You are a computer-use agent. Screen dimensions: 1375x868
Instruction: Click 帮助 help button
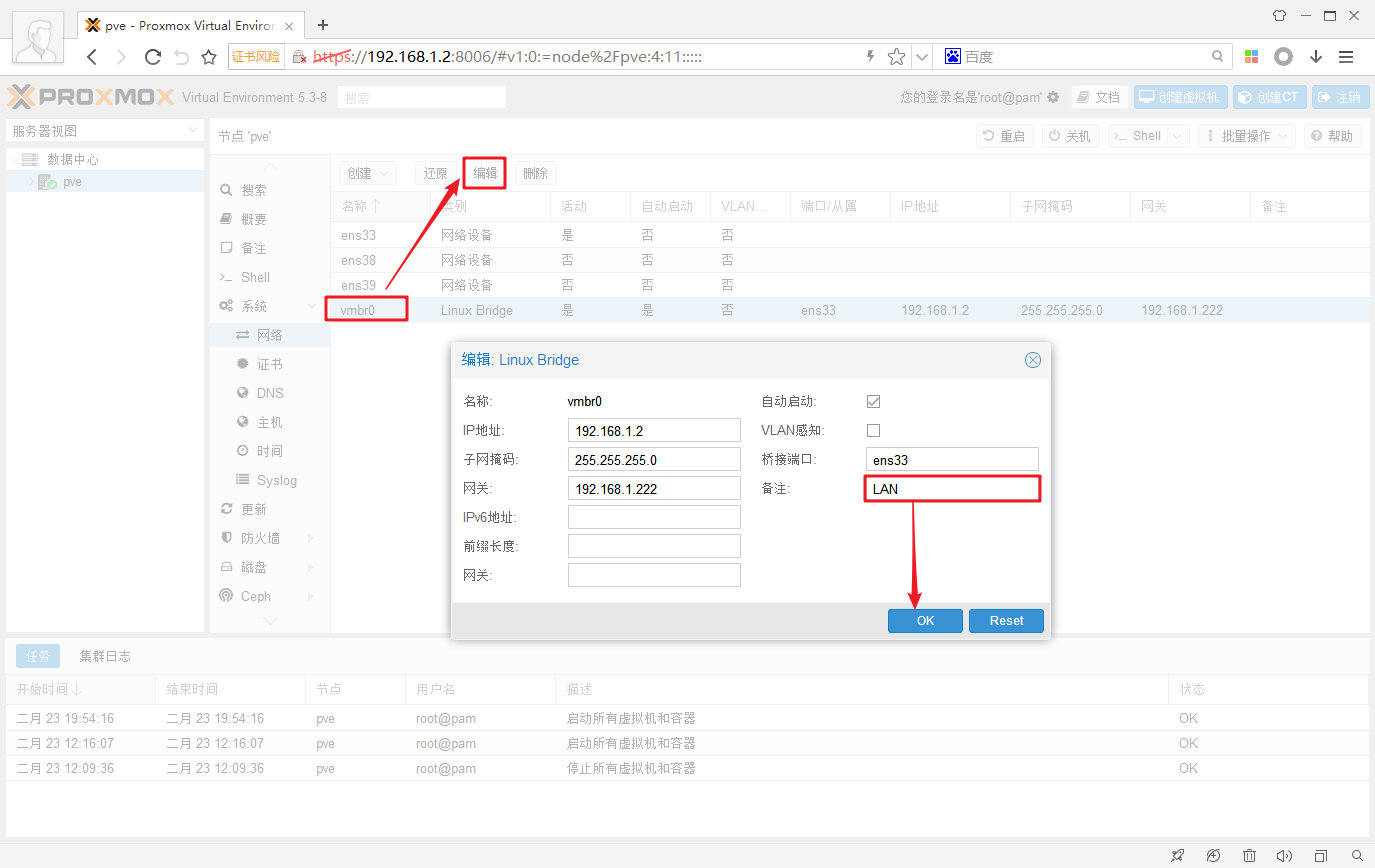click(1332, 136)
